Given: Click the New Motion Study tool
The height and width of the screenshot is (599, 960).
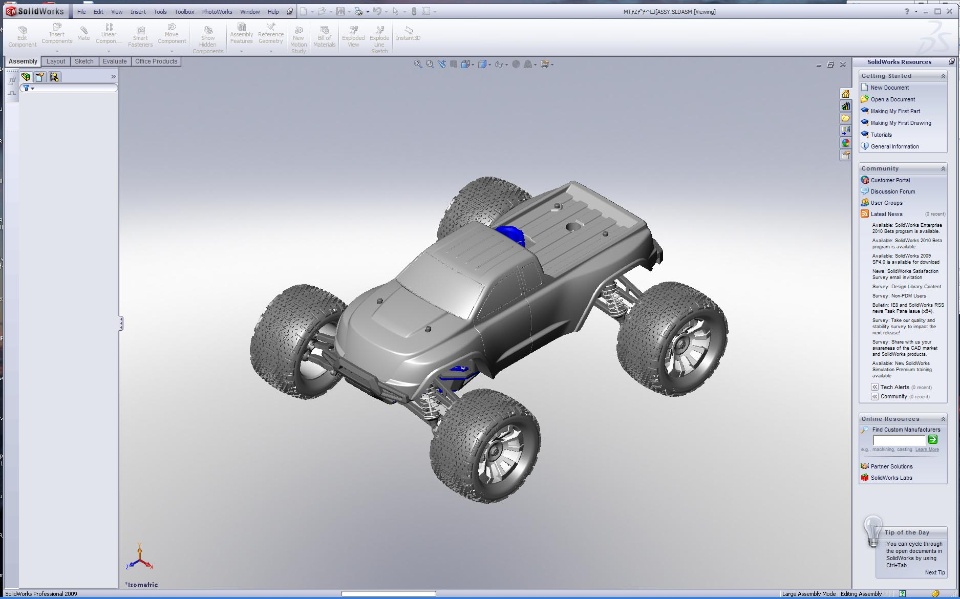Looking at the screenshot, I should [299, 40].
